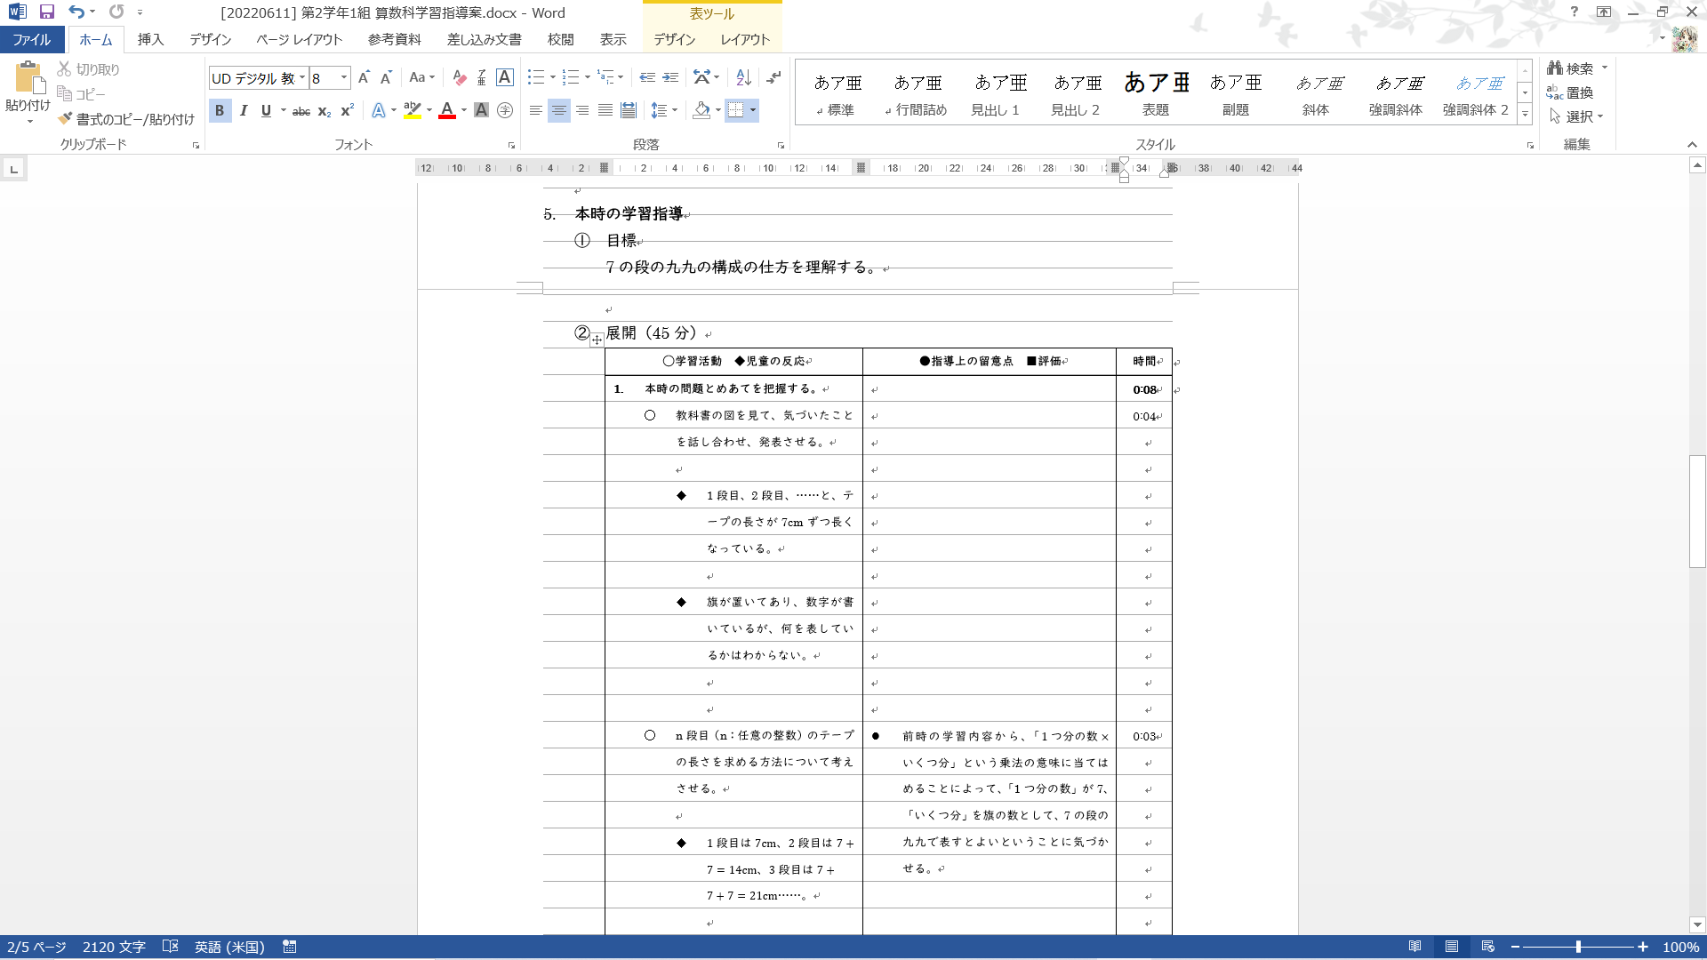Open the 選択 (Select) dropdown
This screenshot has width=1707, height=960.
tap(1576, 117)
